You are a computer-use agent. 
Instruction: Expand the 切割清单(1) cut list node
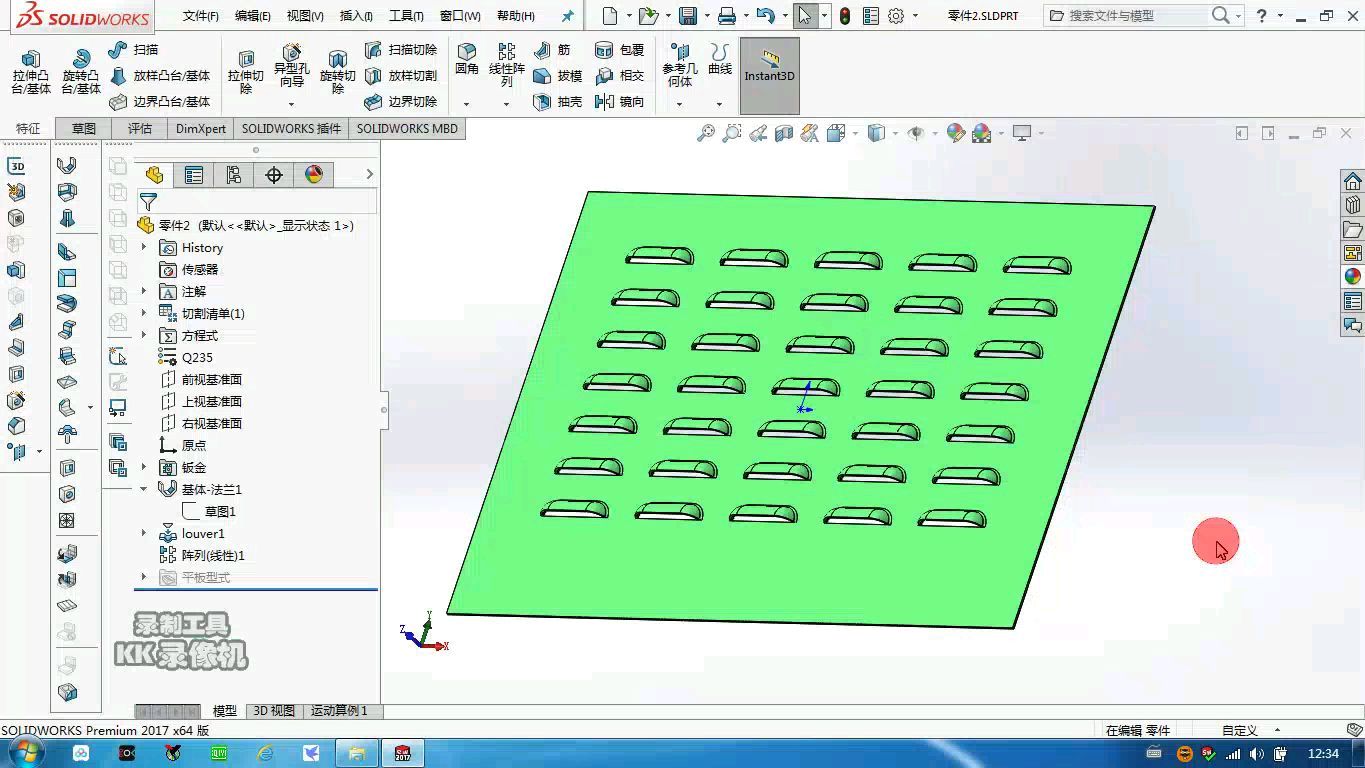coord(144,313)
